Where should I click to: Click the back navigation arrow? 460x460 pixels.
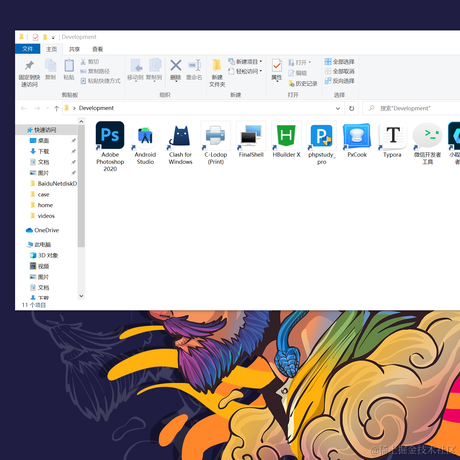point(24,108)
